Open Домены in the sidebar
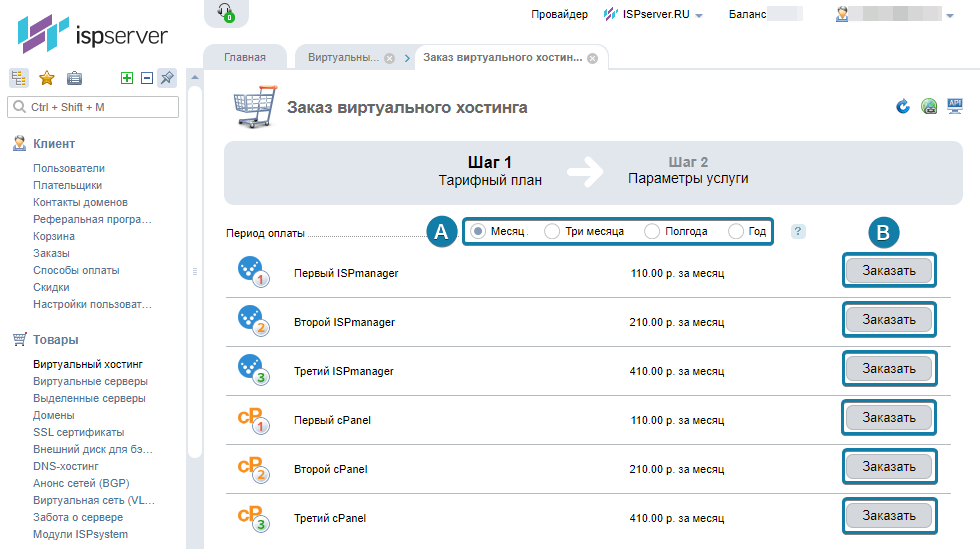This screenshot has width=980, height=549. coord(54,415)
